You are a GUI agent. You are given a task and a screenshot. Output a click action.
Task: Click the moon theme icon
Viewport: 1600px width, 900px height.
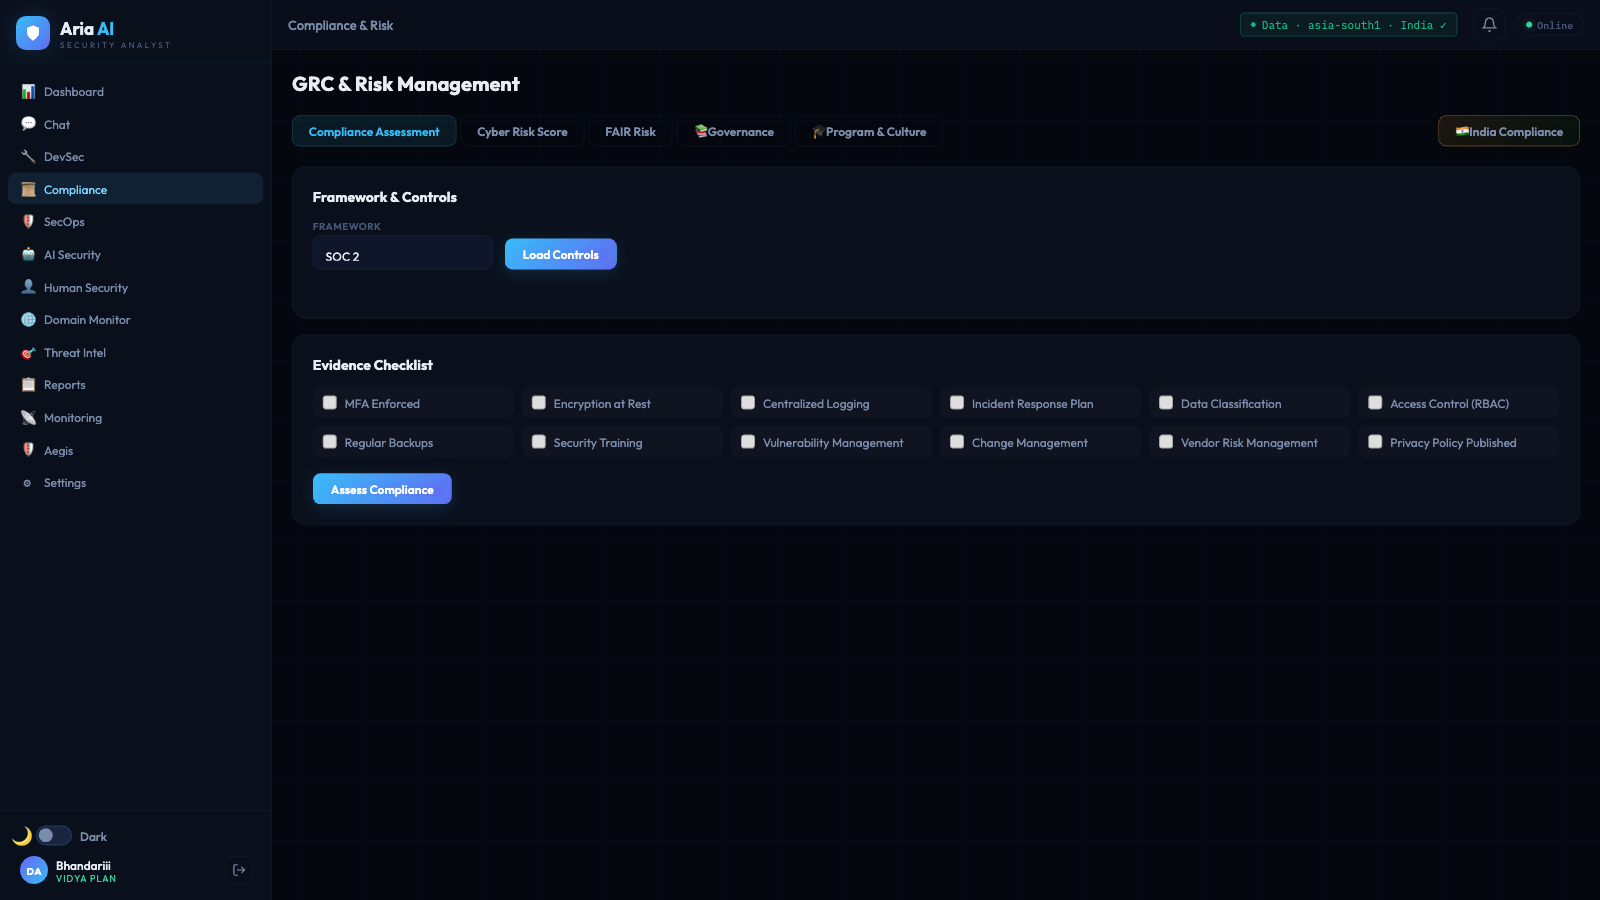[x=22, y=836]
